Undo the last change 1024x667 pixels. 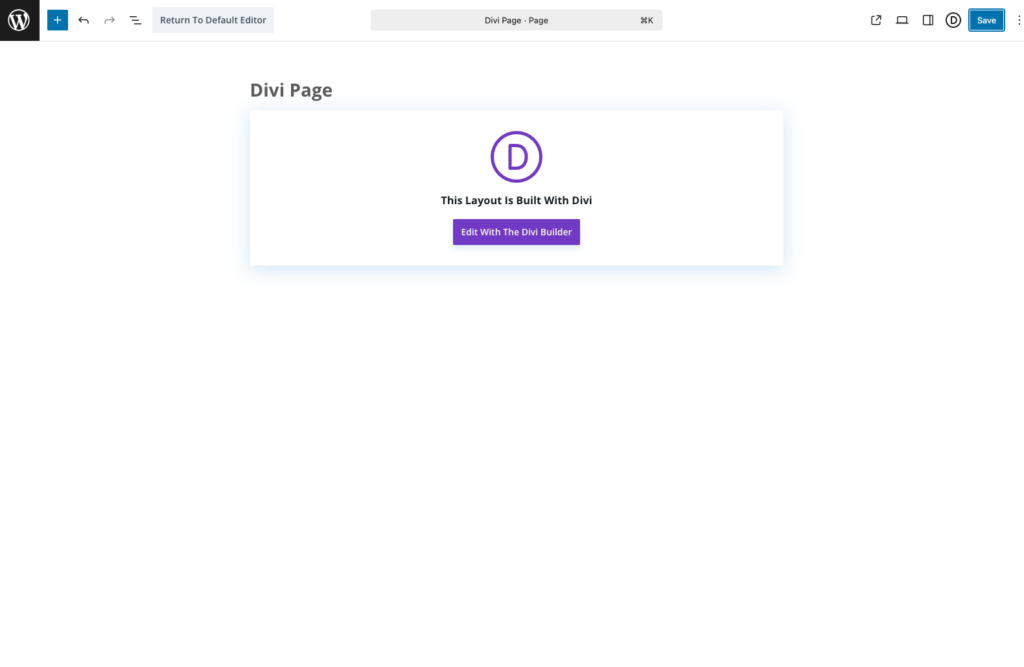tap(83, 20)
